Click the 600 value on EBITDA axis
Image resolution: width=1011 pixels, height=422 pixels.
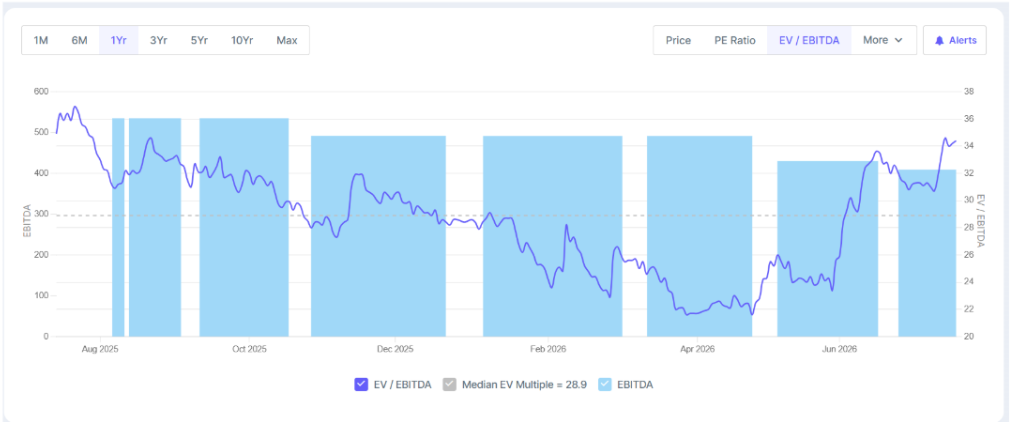pyautogui.click(x=41, y=92)
